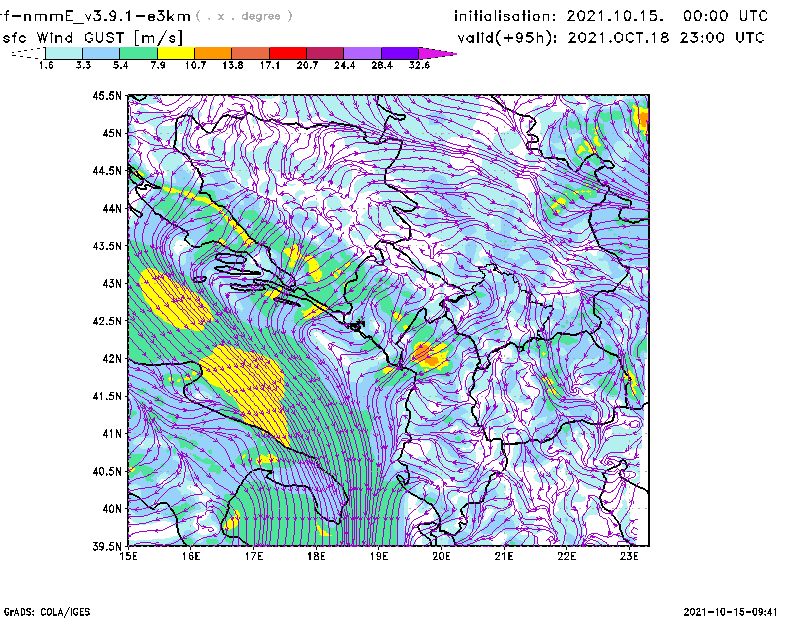Click the magenta arrow end of the legend
The image size is (800, 618).
pyautogui.click(x=437, y=53)
